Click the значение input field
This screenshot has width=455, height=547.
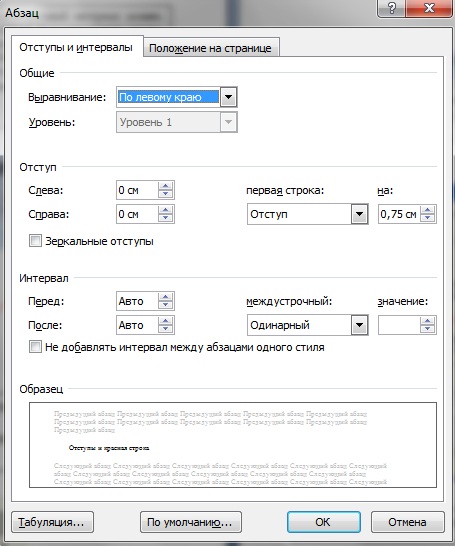coord(399,325)
